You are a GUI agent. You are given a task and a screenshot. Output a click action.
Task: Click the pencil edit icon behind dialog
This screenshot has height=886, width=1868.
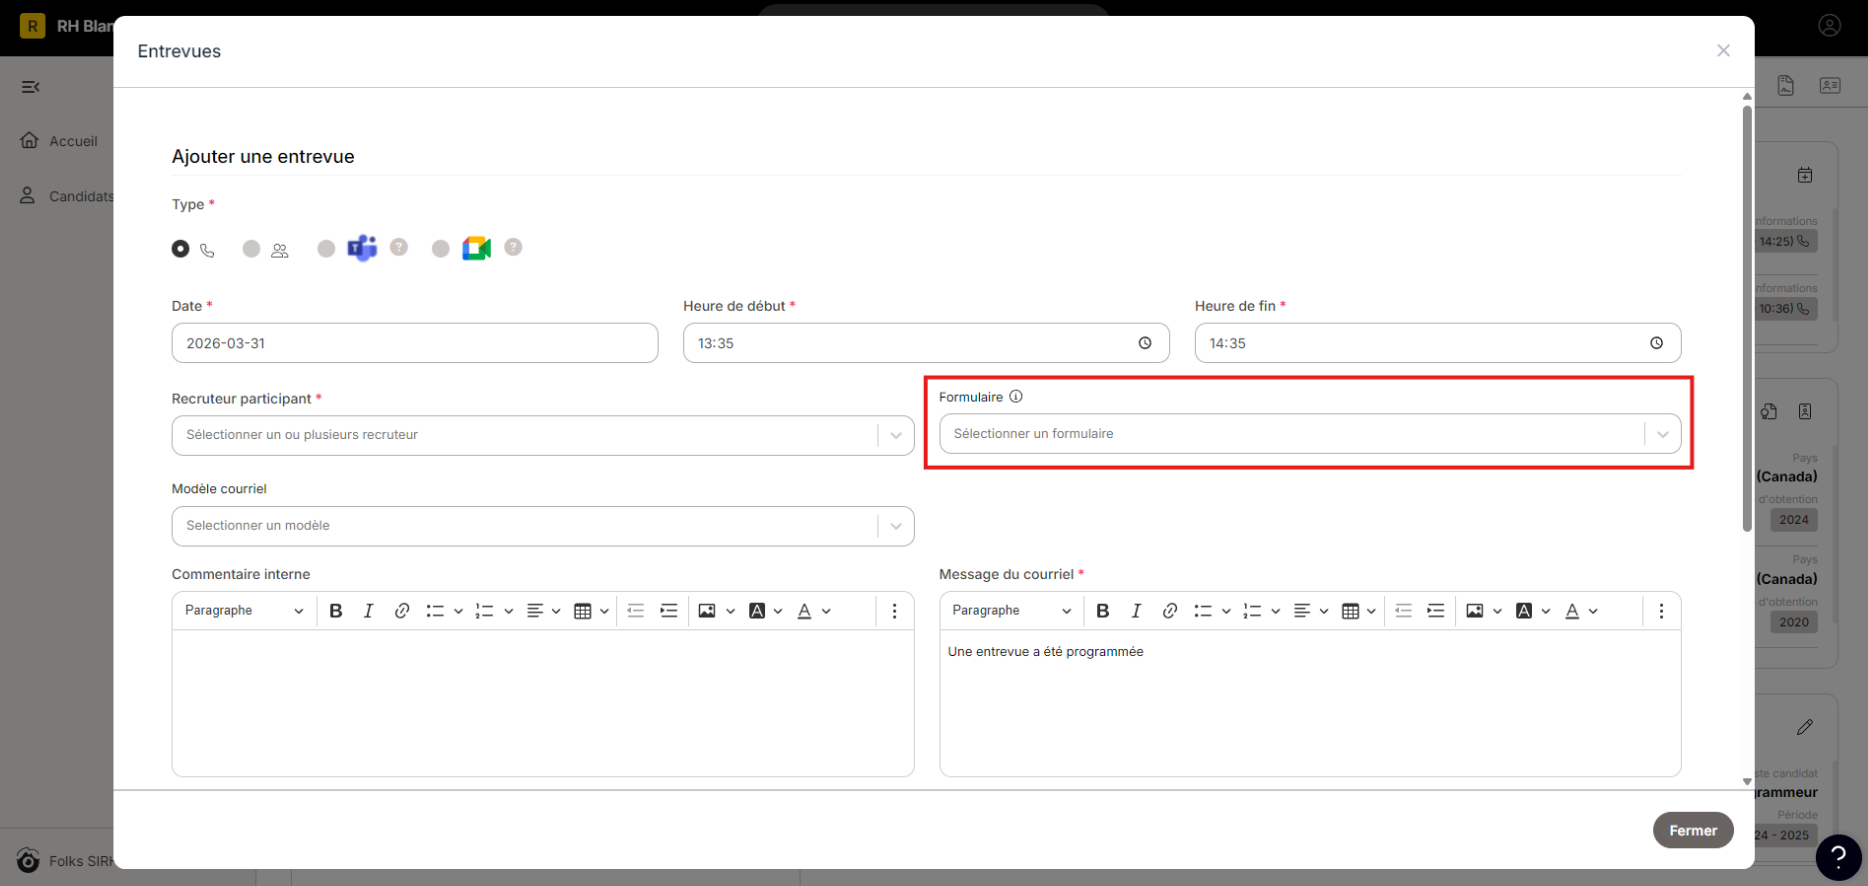pos(1805,727)
